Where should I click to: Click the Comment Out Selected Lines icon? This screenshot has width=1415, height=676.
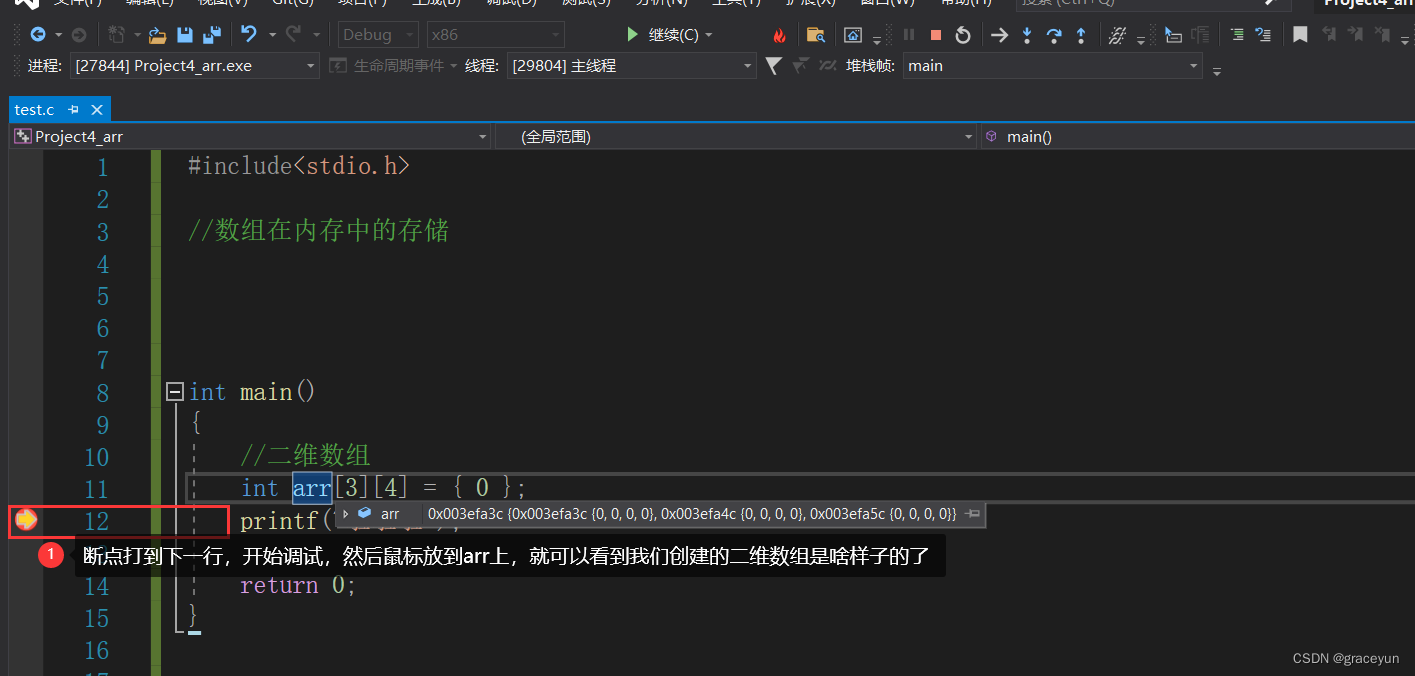pos(1237,35)
